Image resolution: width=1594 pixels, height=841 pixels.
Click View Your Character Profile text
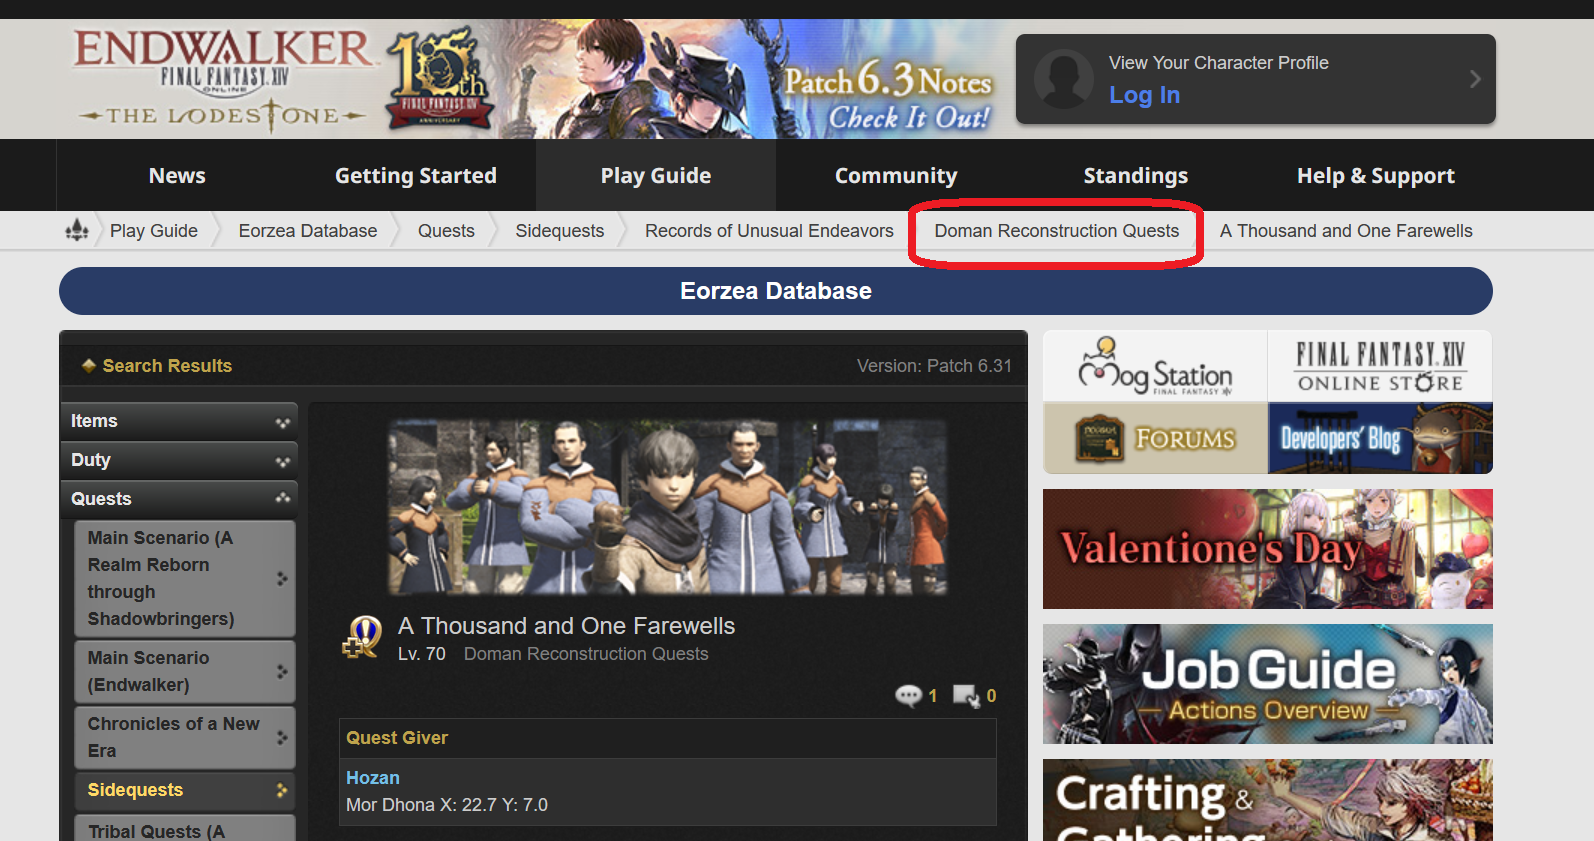pos(1219,63)
